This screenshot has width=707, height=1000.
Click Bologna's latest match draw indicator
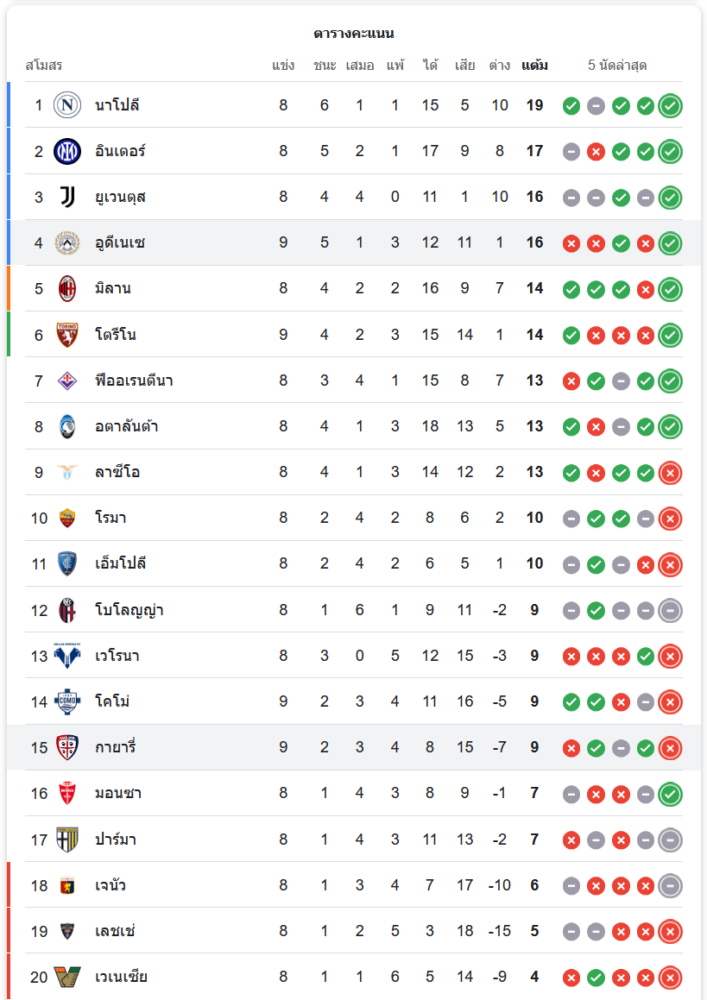tap(671, 610)
